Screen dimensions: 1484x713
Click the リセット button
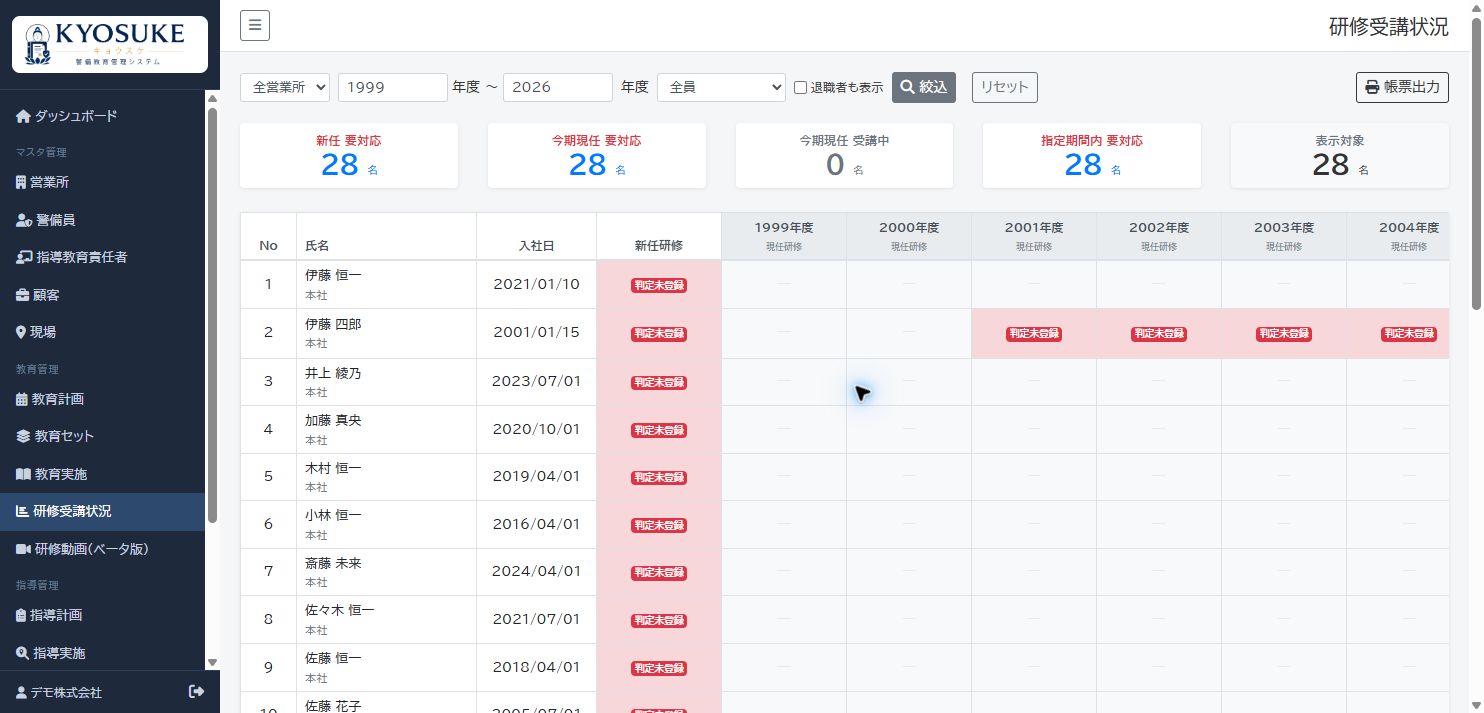click(1005, 87)
